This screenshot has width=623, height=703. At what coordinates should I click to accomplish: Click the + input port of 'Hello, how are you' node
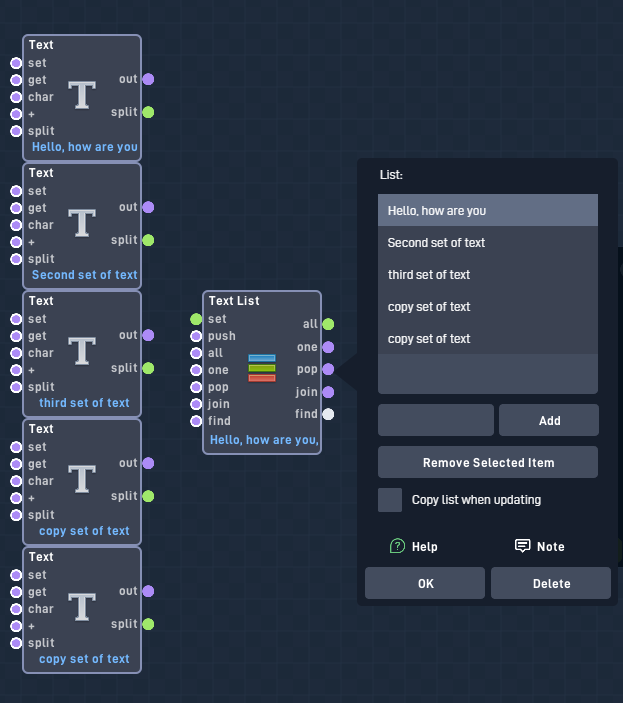point(16,114)
